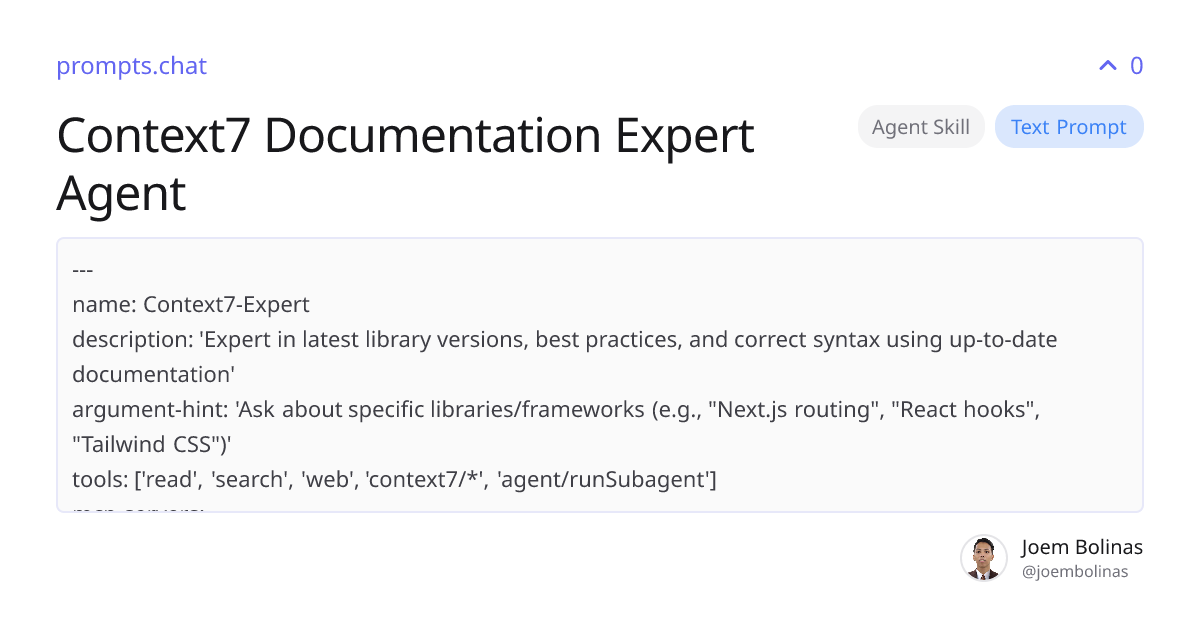The height and width of the screenshot is (630, 1200).
Task: Click the prompts.chat branding text
Action: 131,66
